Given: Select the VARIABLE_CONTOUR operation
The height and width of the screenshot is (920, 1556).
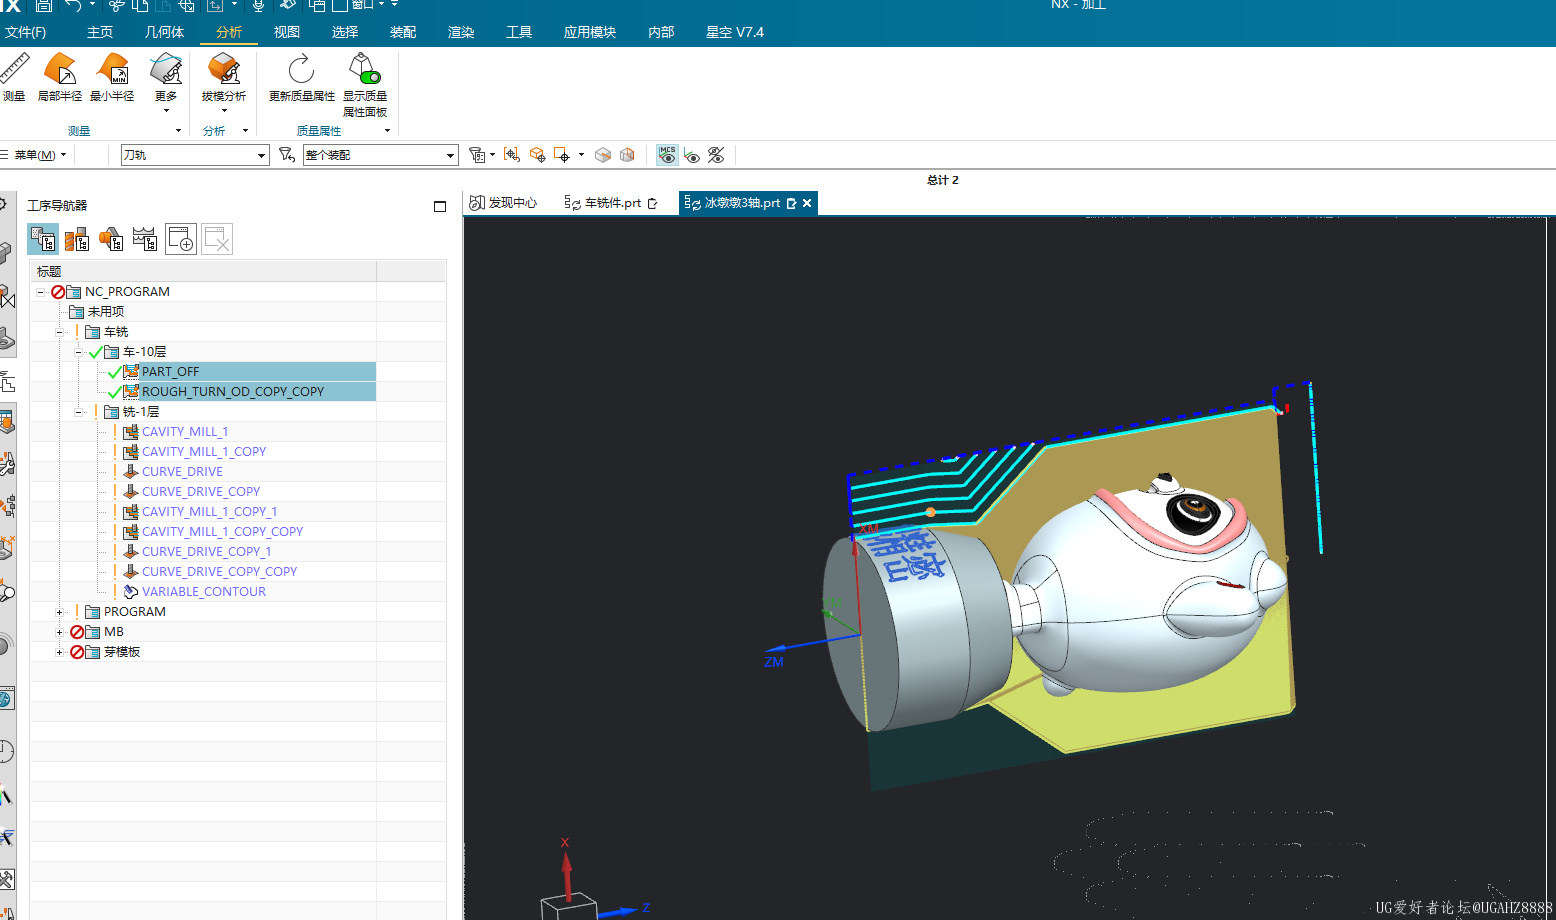Looking at the screenshot, I should point(204,592).
